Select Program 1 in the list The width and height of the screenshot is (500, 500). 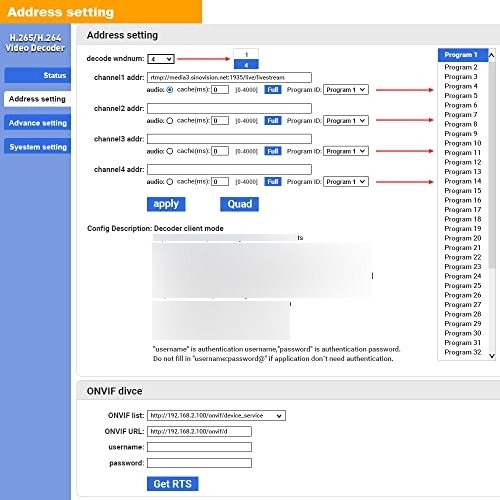point(463,55)
